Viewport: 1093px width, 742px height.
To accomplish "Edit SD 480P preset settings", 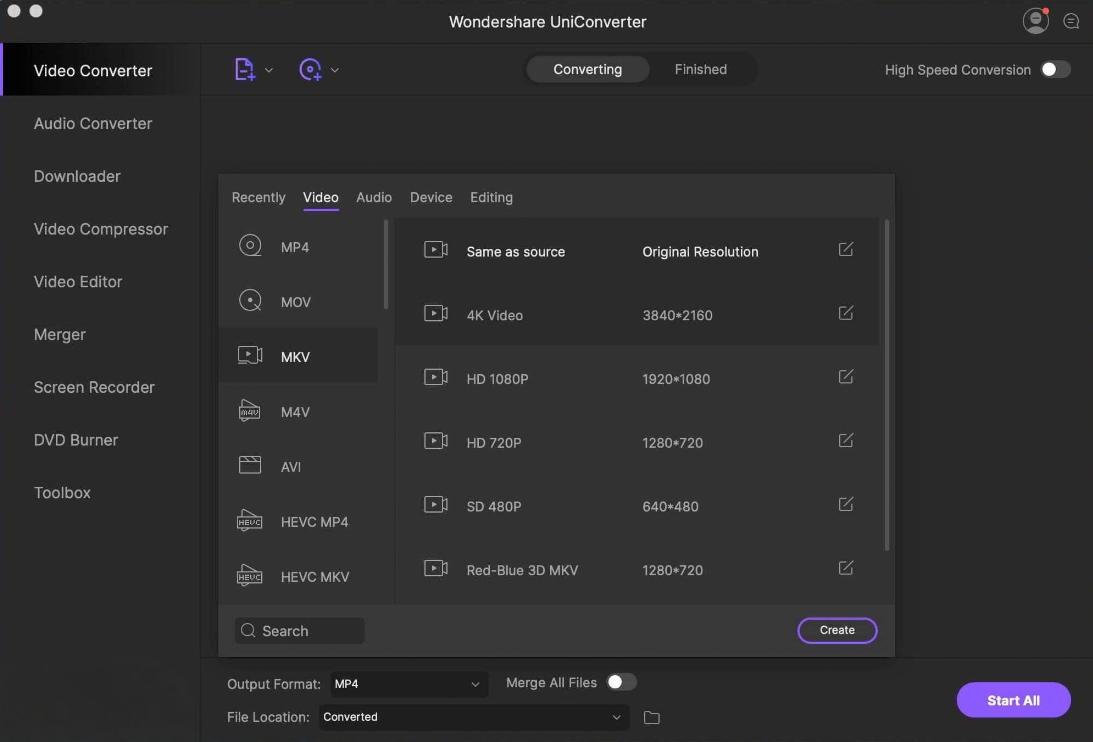I will click(846, 504).
